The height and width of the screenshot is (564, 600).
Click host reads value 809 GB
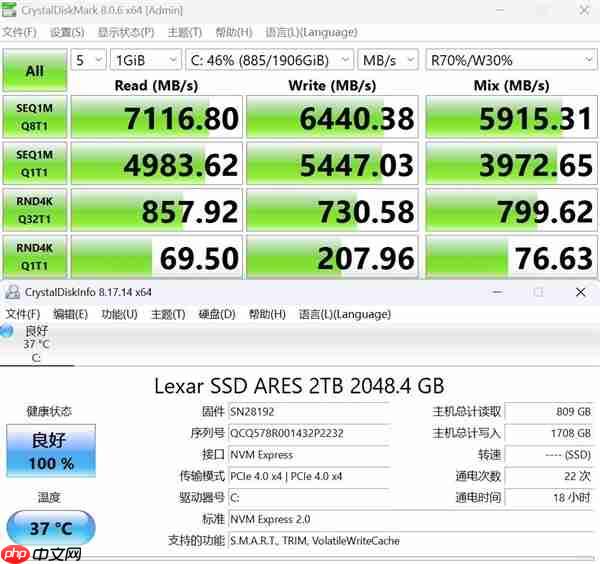coord(549,412)
